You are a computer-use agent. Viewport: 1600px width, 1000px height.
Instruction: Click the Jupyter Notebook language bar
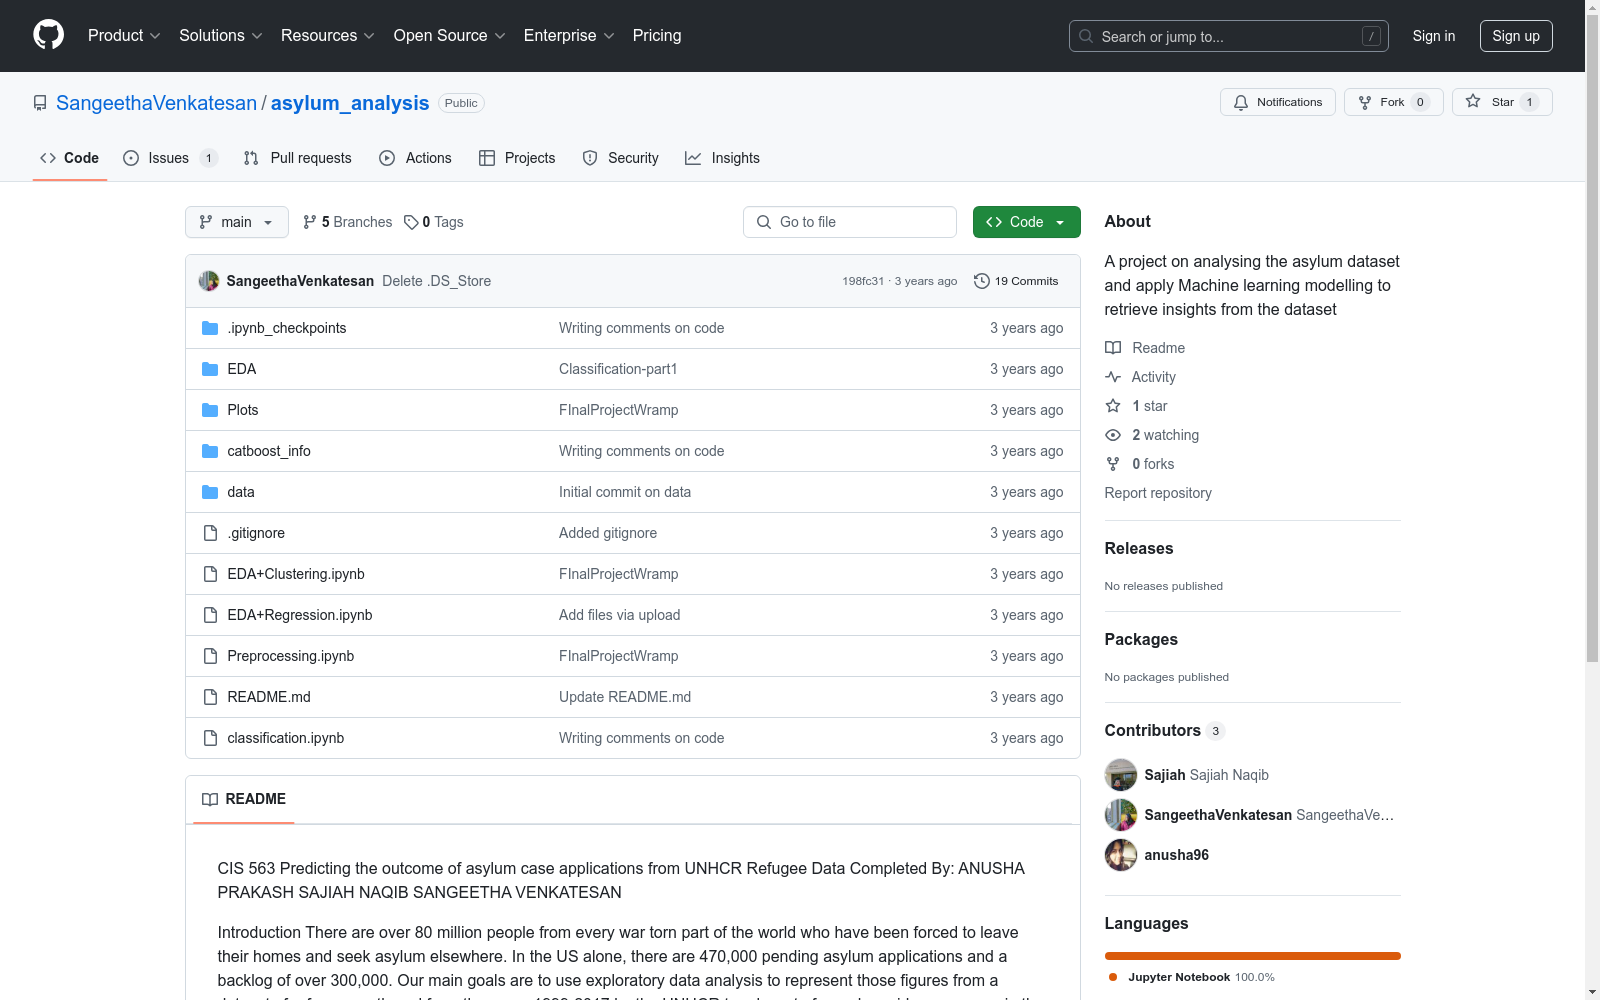1253,956
